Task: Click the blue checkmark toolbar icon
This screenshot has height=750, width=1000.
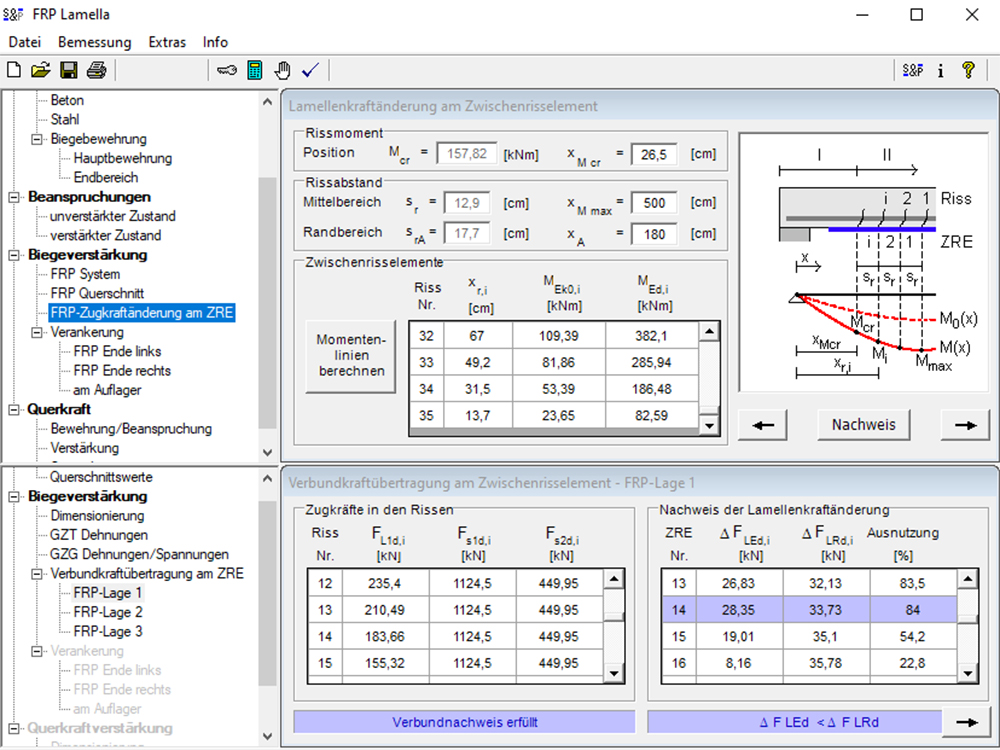Action: click(311, 70)
